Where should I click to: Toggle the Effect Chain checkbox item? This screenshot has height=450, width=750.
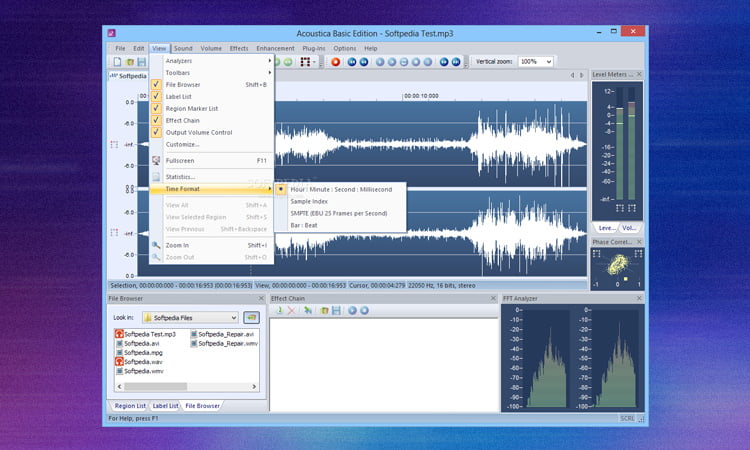pyautogui.click(x=183, y=121)
